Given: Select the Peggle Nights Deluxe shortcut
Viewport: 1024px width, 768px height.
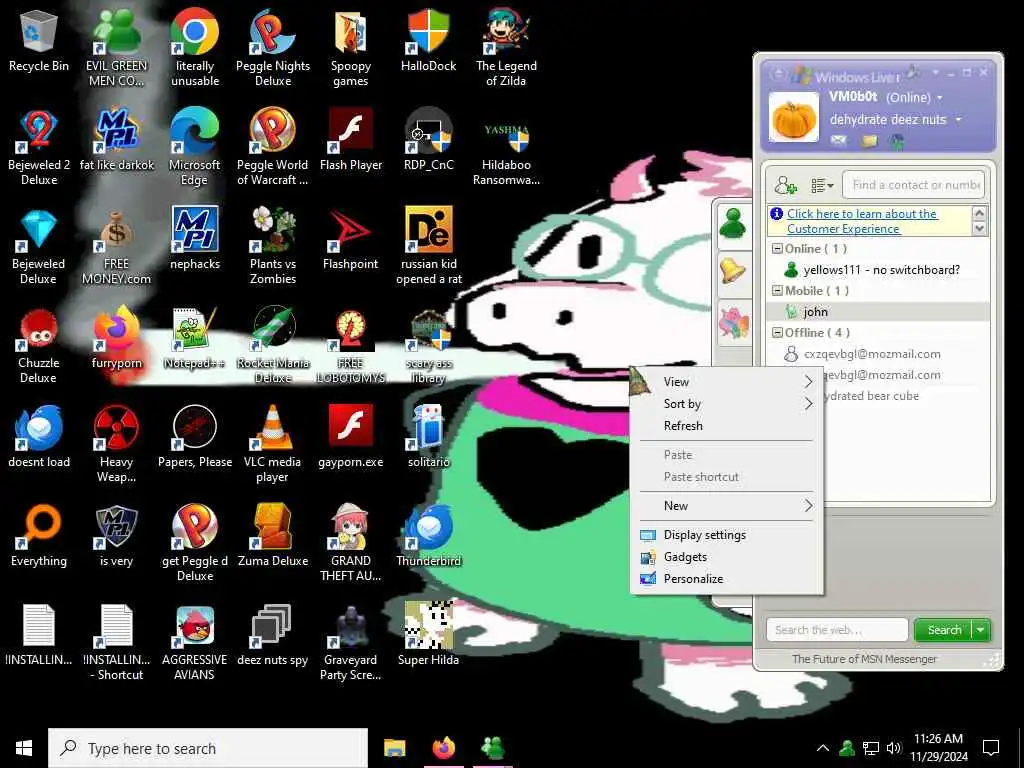Looking at the screenshot, I should click(x=273, y=48).
